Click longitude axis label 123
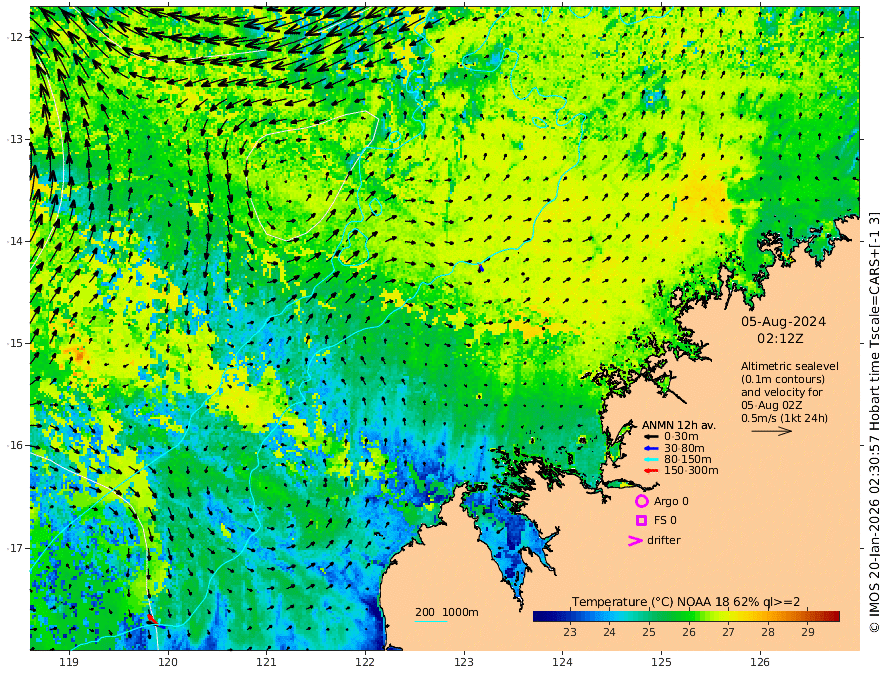 (464, 662)
